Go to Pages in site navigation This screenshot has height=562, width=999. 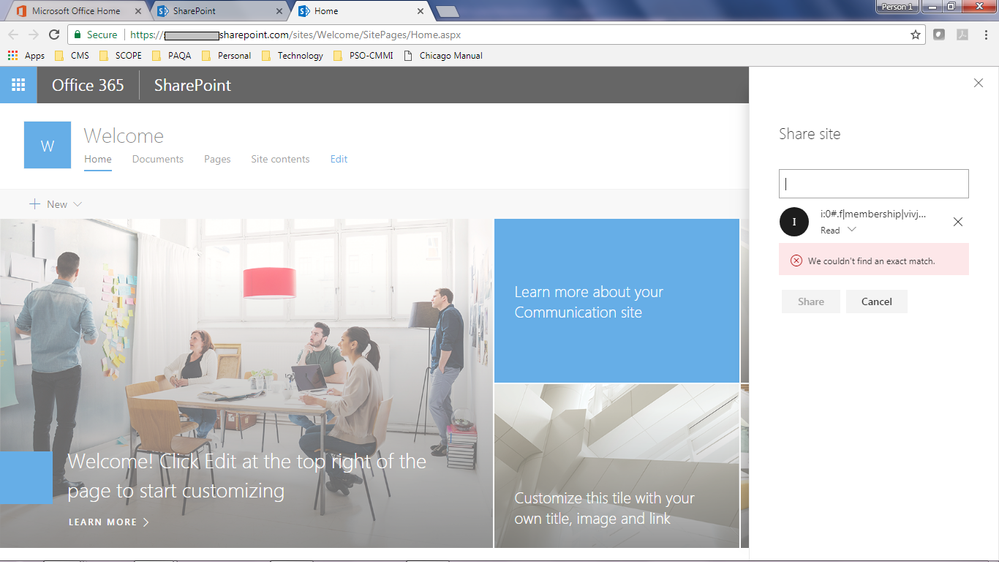click(217, 159)
